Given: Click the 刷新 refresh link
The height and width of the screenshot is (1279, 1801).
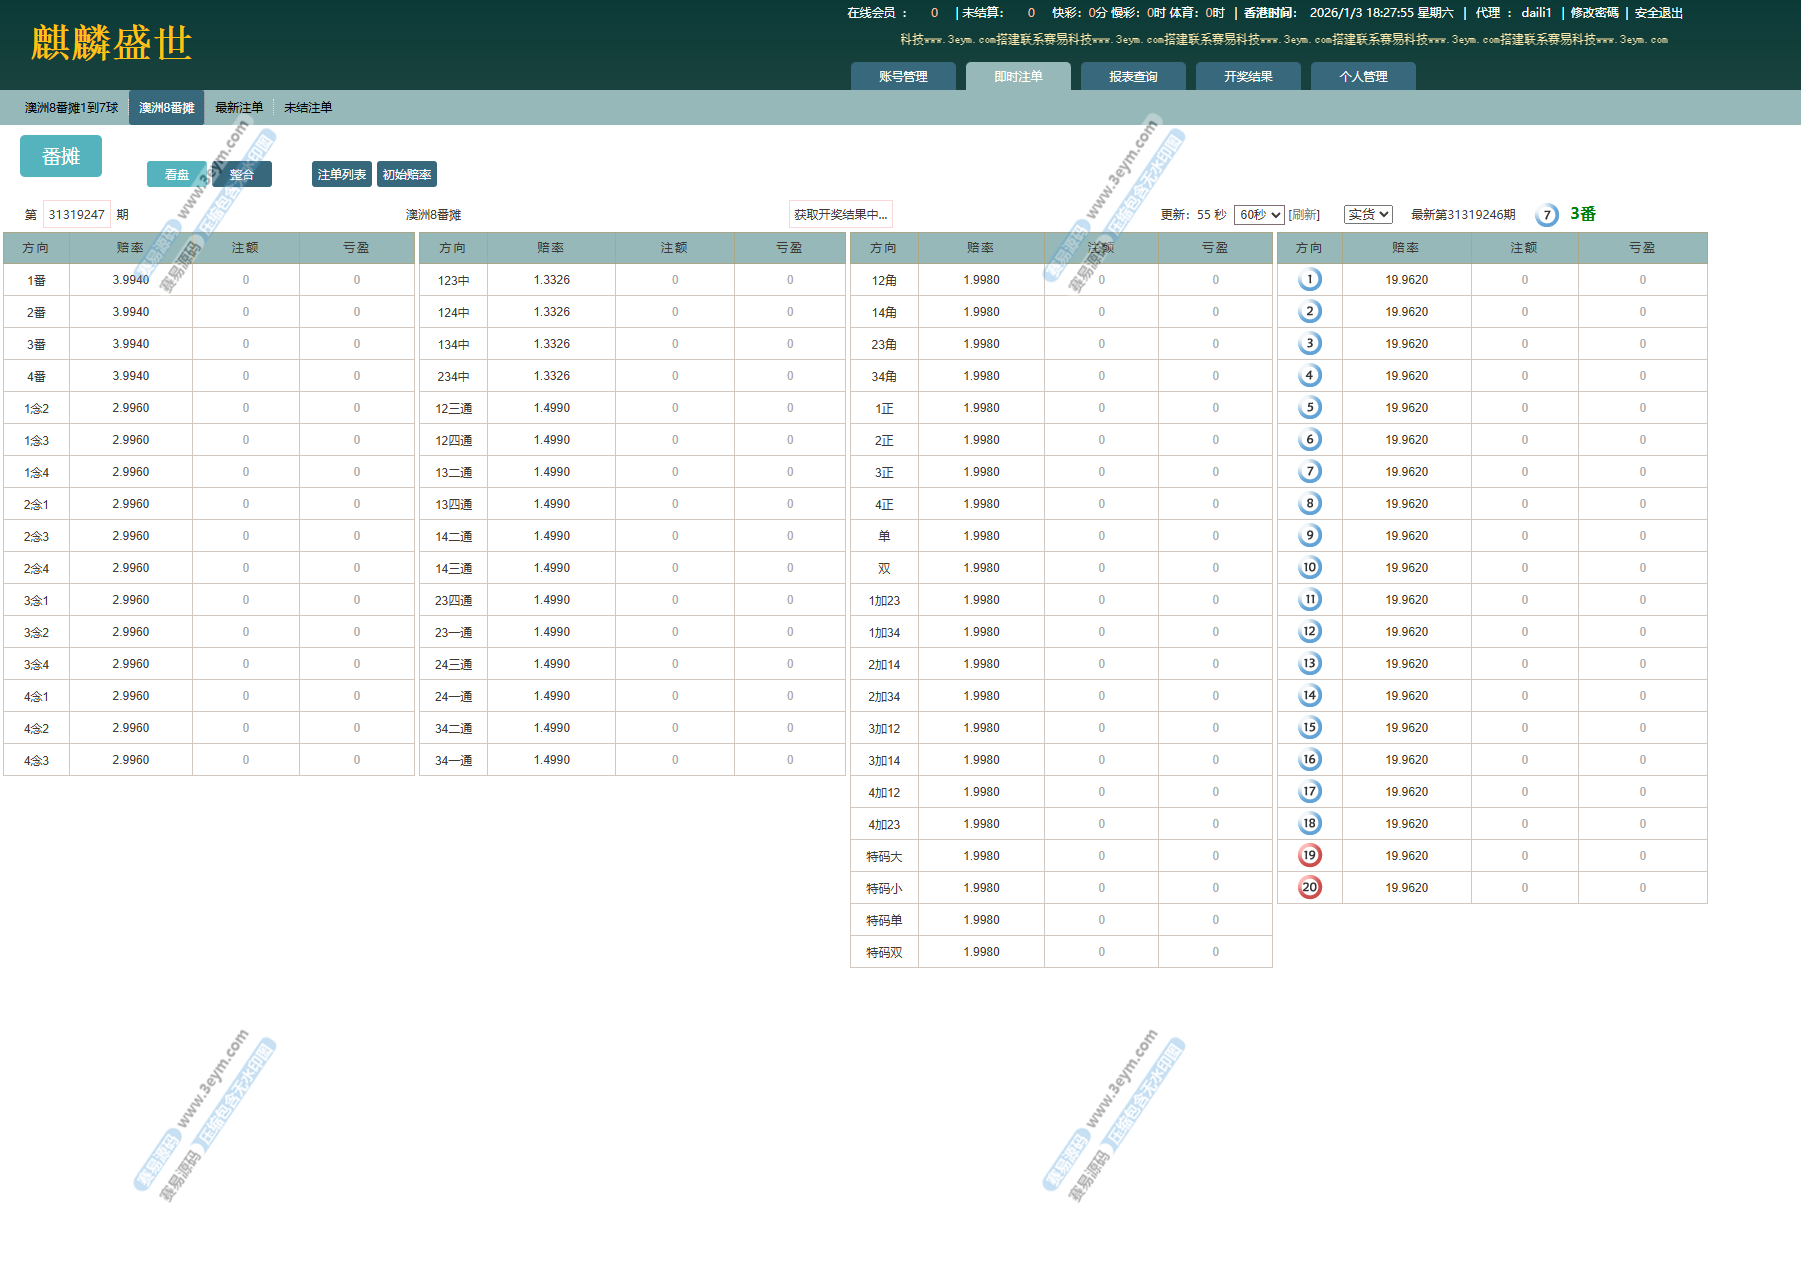Looking at the screenshot, I should 1304,215.
